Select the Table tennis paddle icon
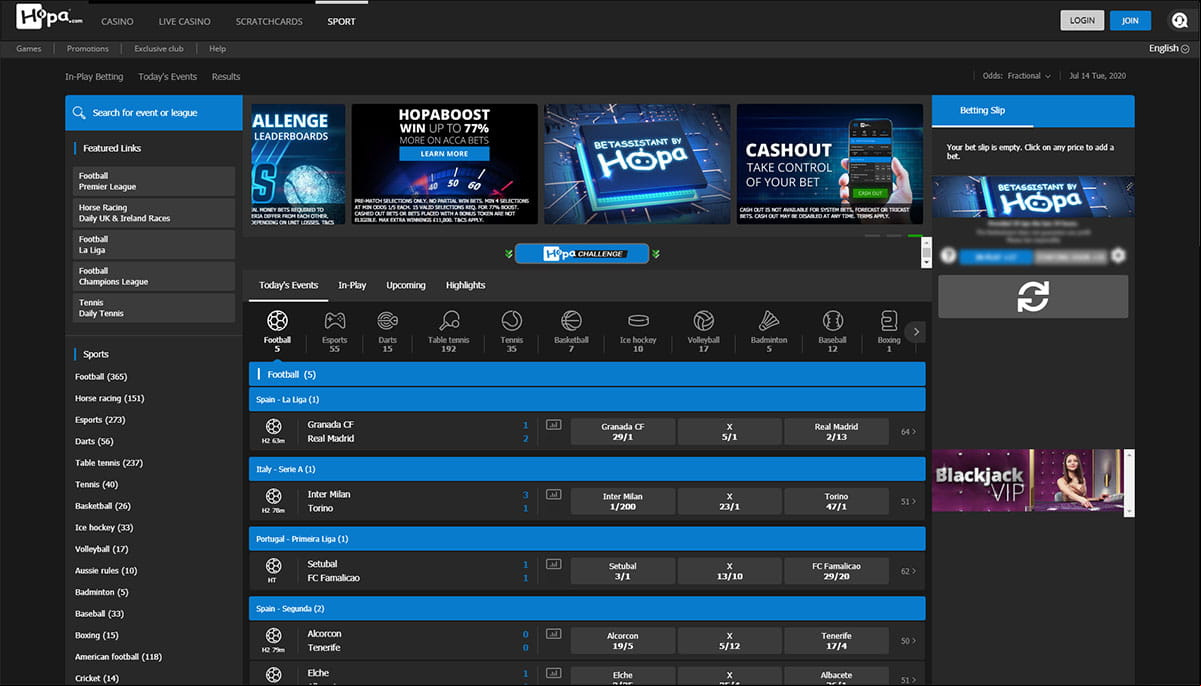Viewport: 1201px width, 686px height. (449, 321)
